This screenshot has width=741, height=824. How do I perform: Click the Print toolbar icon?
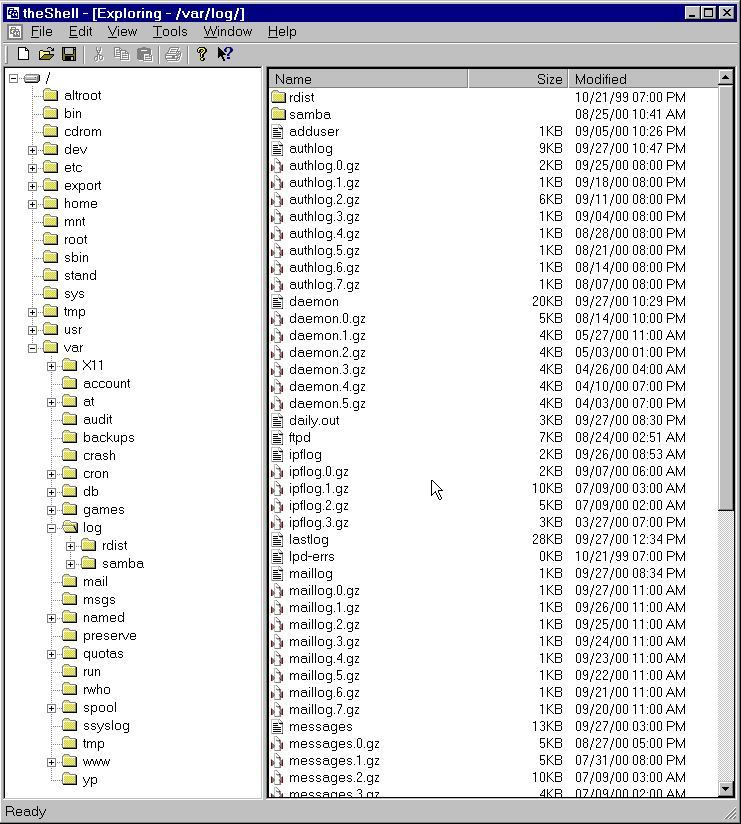pyautogui.click(x=173, y=54)
